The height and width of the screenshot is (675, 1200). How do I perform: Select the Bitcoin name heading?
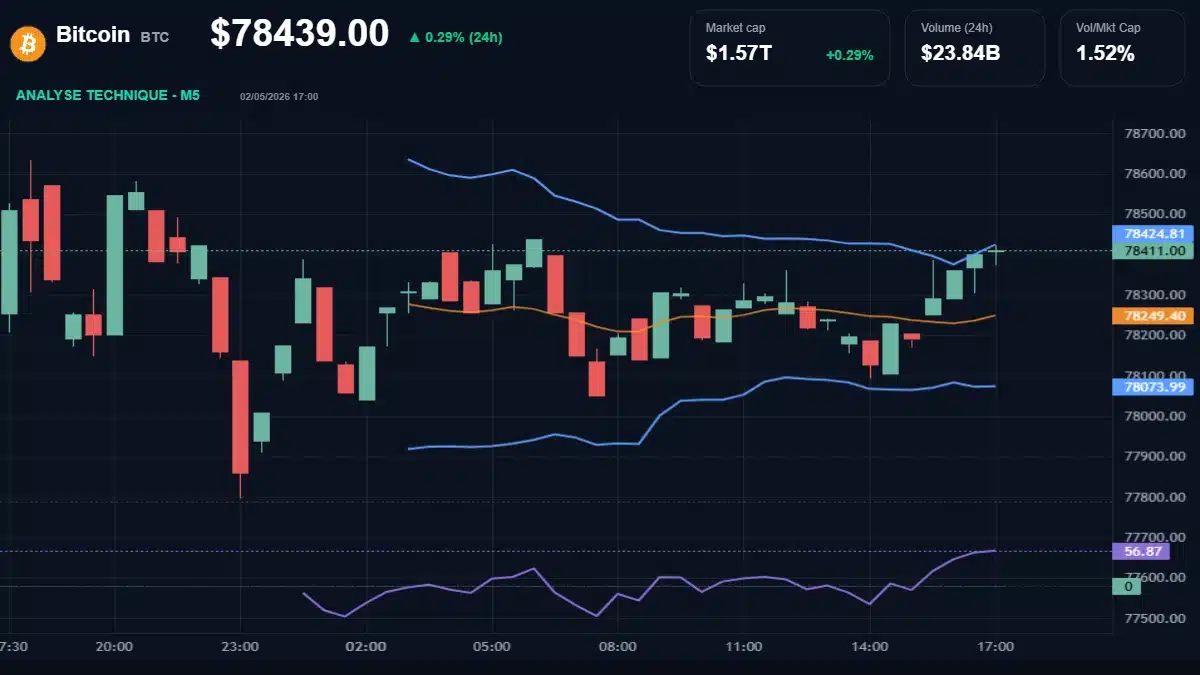coord(93,35)
